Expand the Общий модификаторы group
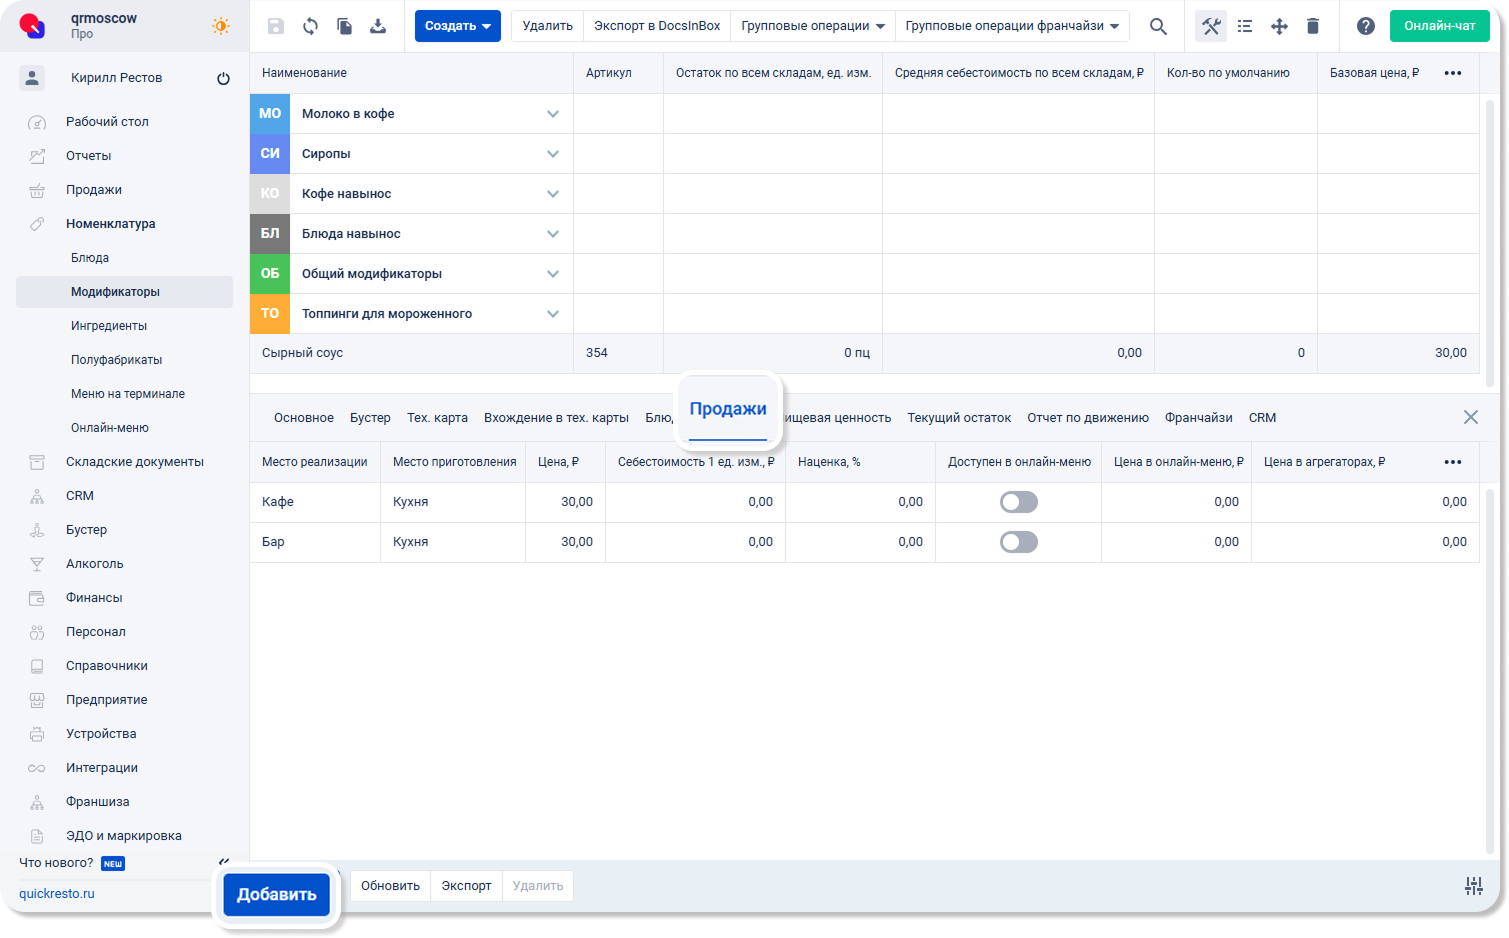This screenshot has width=1509, height=938. (553, 274)
